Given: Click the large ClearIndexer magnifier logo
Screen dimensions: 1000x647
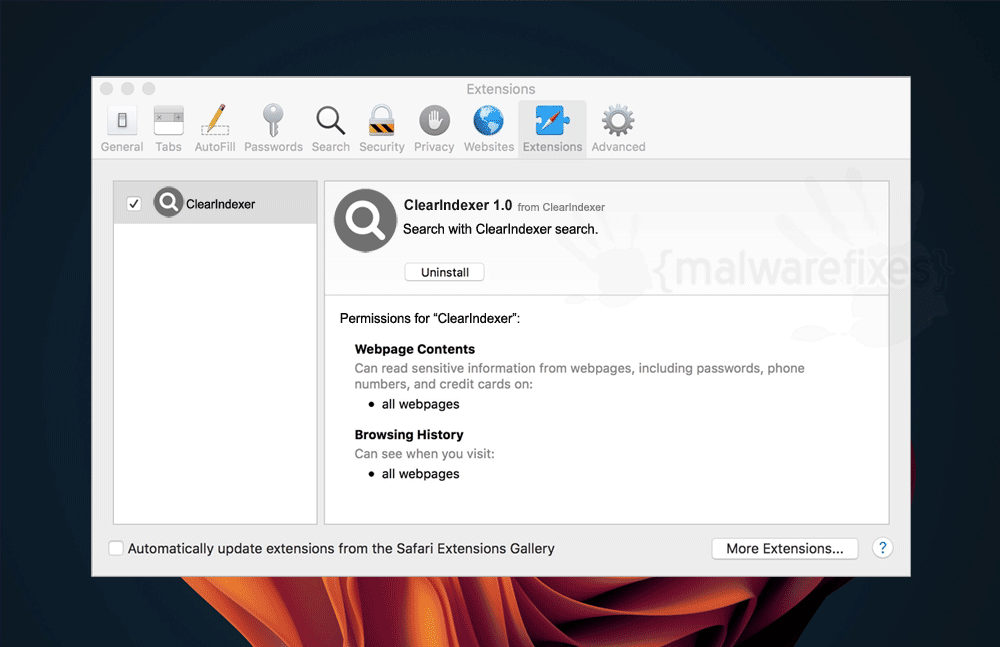Looking at the screenshot, I should click(365, 220).
